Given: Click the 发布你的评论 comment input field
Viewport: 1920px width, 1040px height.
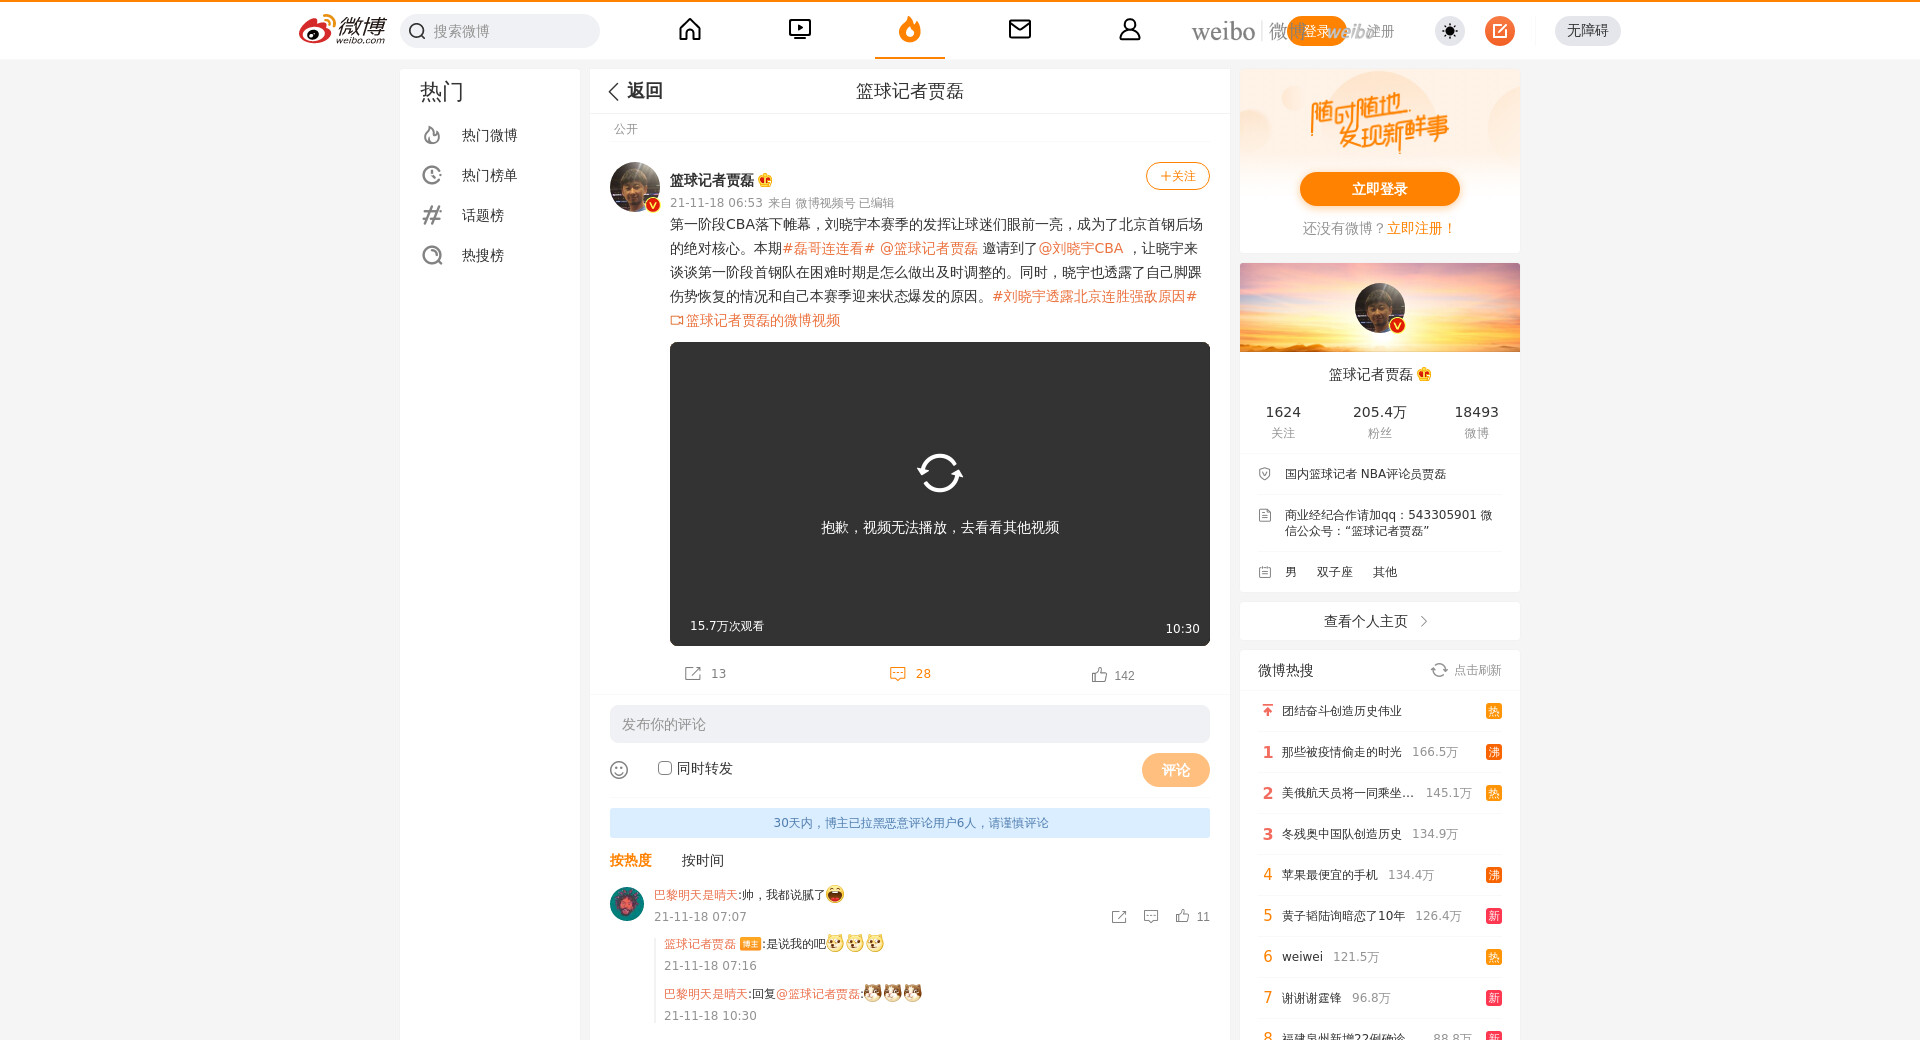Looking at the screenshot, I should [x=909, y=724].
